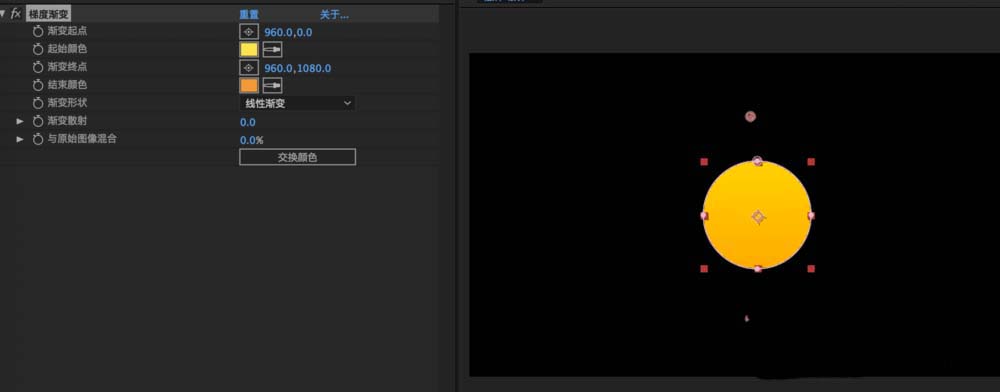
Task: Click 与原始图像混合 value 0.0%
Action: click(251, 140)
